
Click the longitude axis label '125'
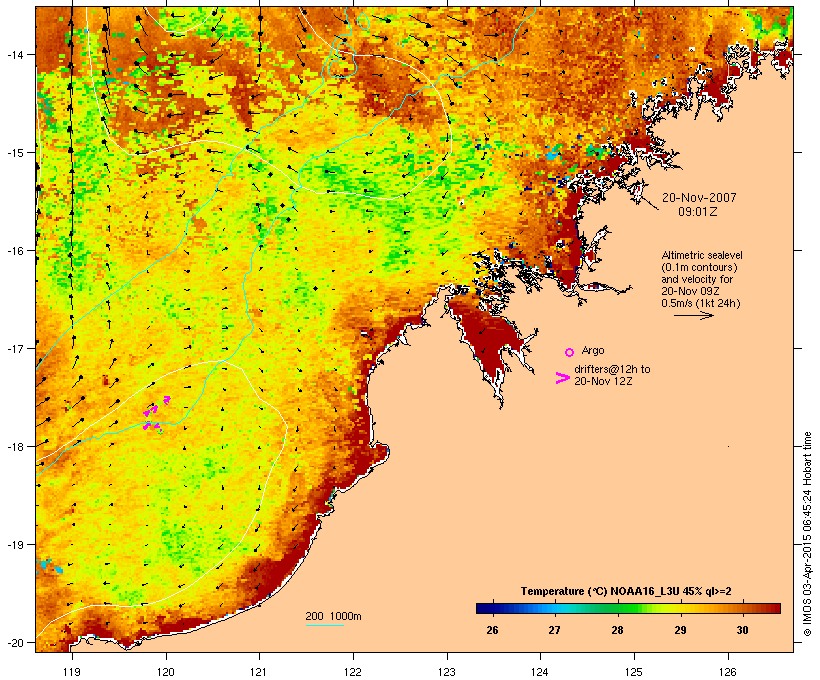tap(634, 672)
